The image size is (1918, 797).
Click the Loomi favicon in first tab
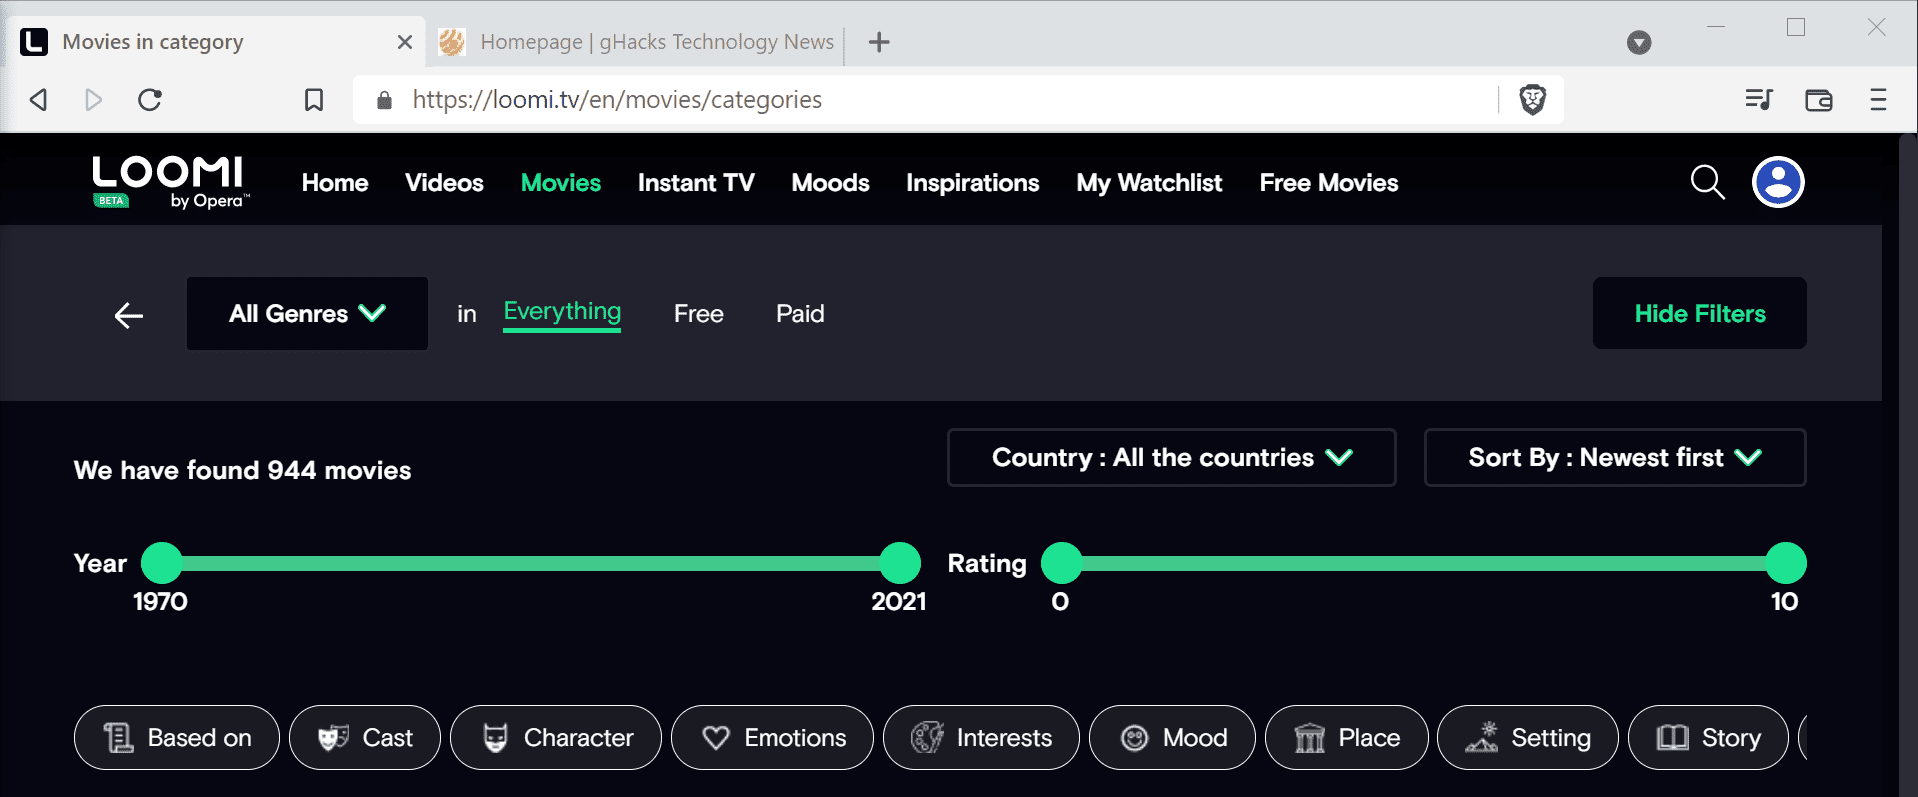[35, 42]
